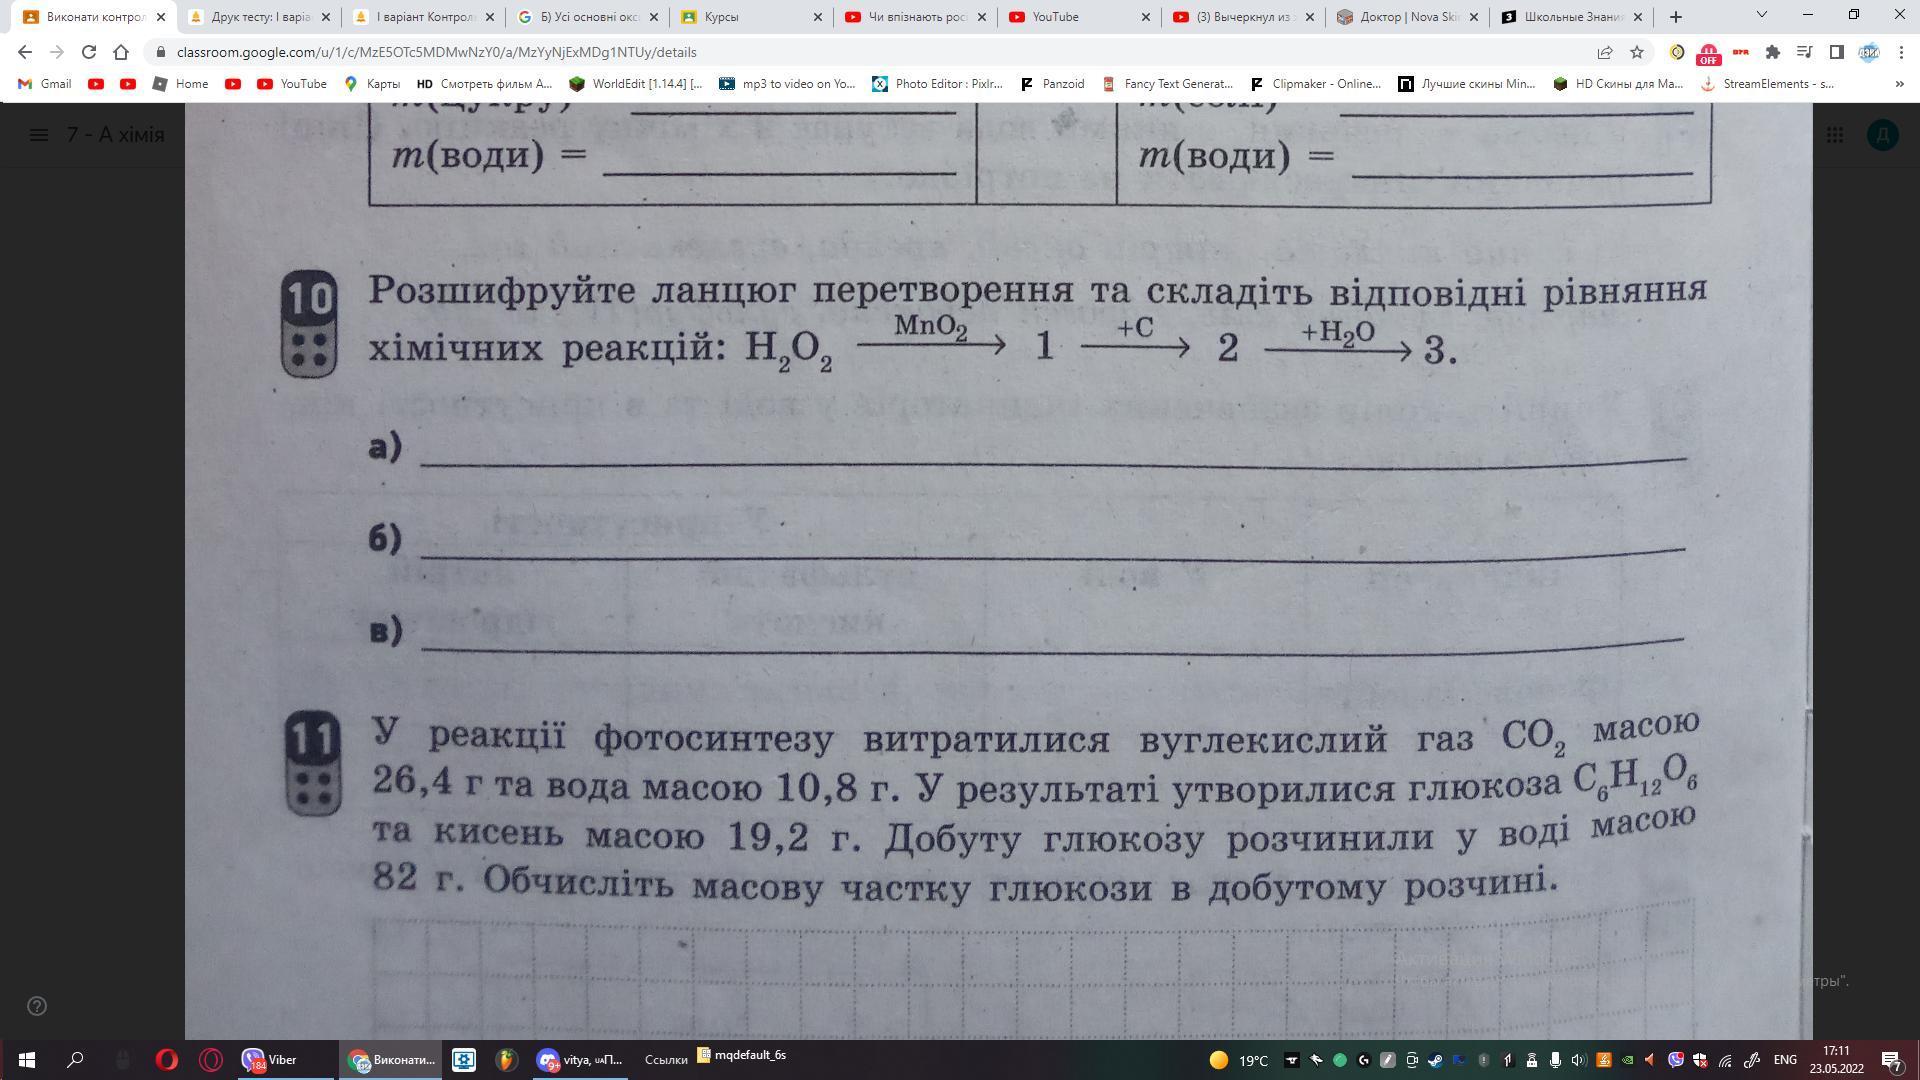Bookmark this page with the star icon
This screenshot has height=1080, width=1920.
tap(1637, 52)
